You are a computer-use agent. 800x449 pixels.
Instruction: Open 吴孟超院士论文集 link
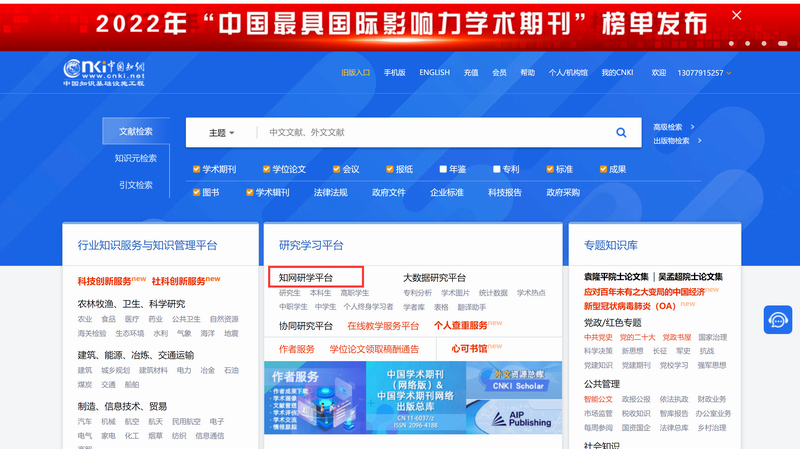click(690, 277)
